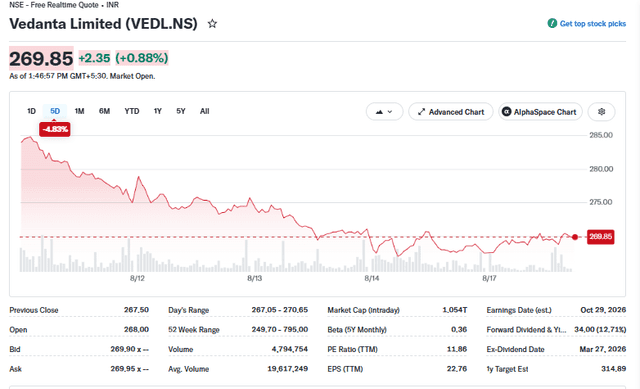
Task: Click Market Cap value 1.054T
Action: coord(455,310)
